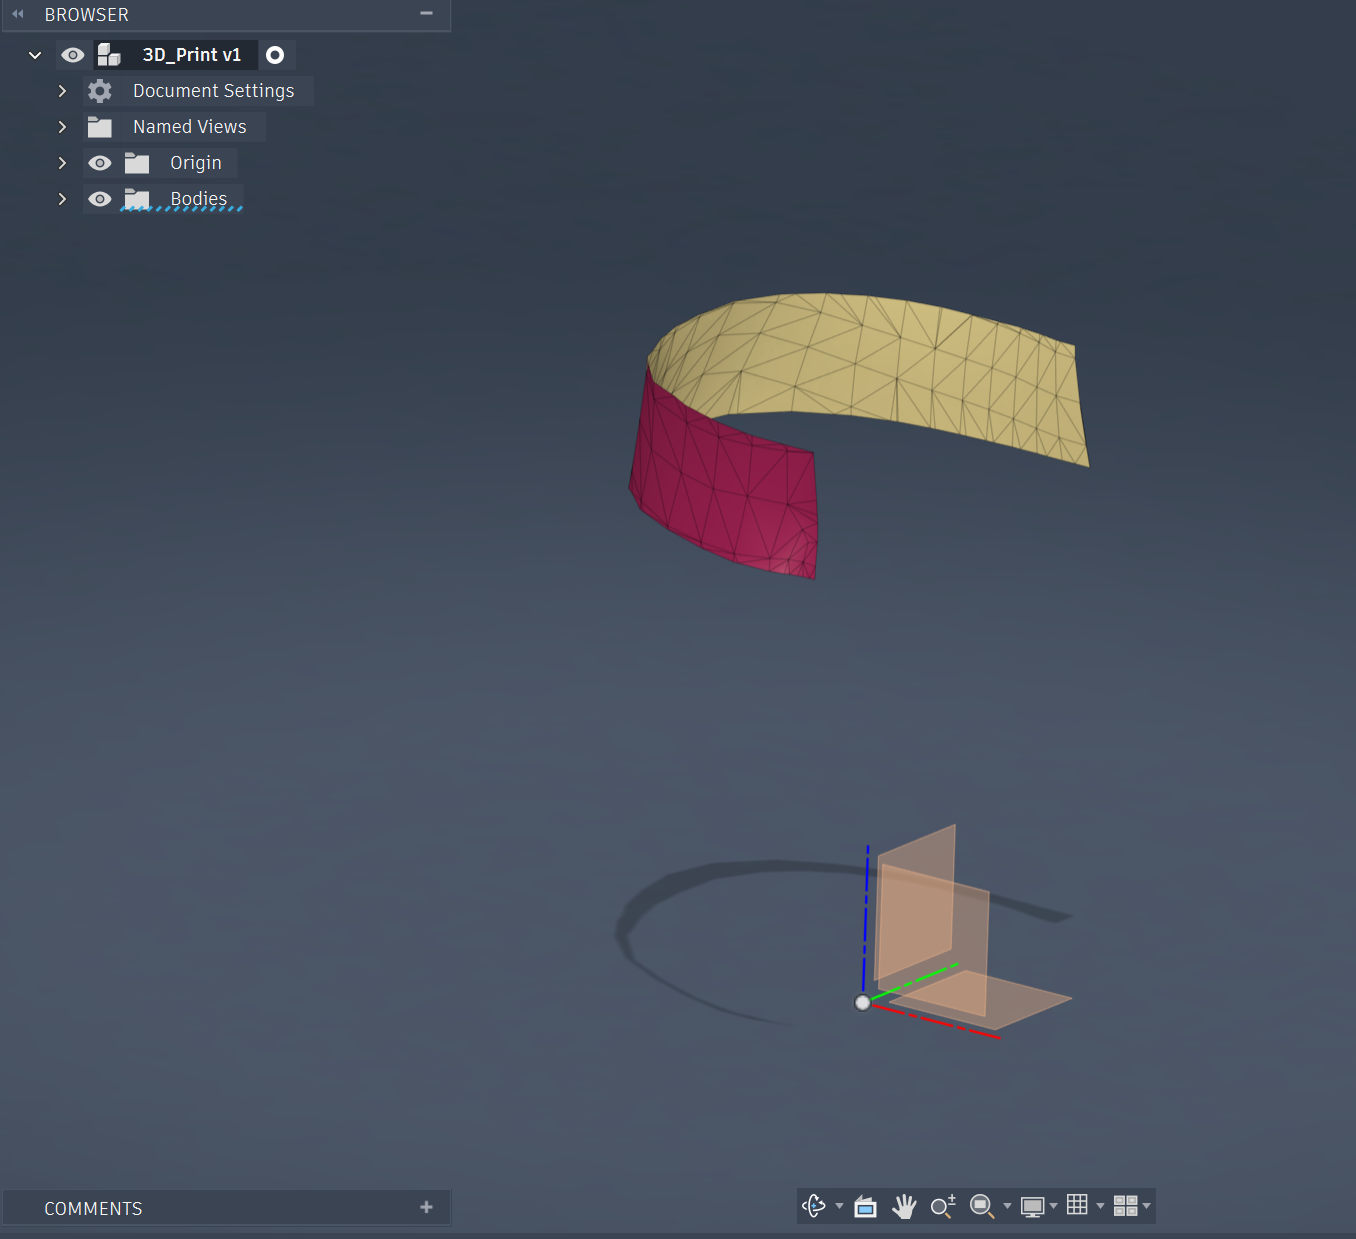Open the Grid and Snaps dropdown arrow

[1100, 1206]
